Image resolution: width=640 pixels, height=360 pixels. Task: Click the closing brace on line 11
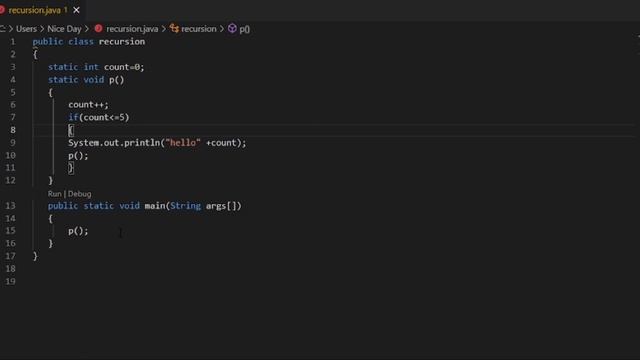71,168
